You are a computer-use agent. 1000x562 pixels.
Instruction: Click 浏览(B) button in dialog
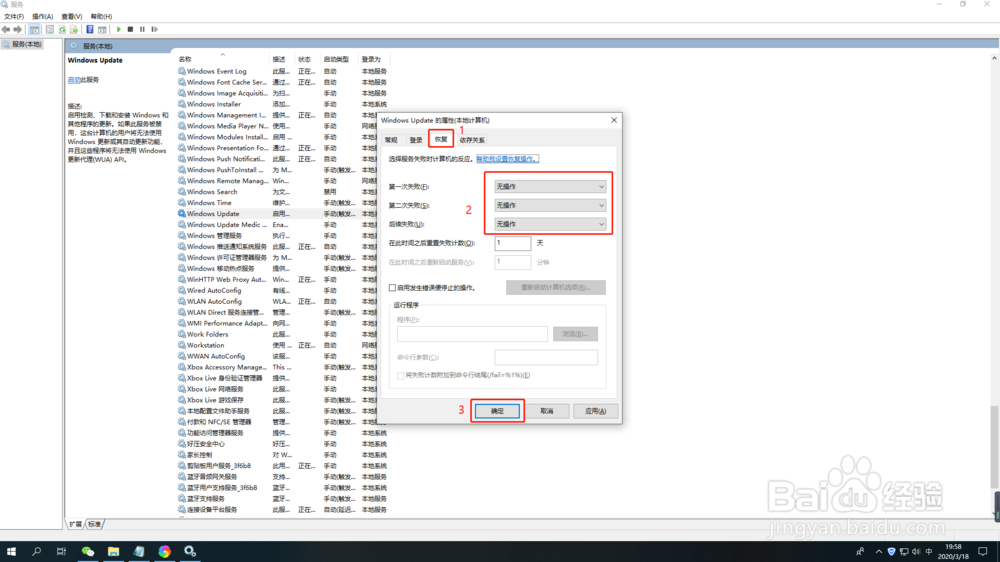click(x=575, y=334)
